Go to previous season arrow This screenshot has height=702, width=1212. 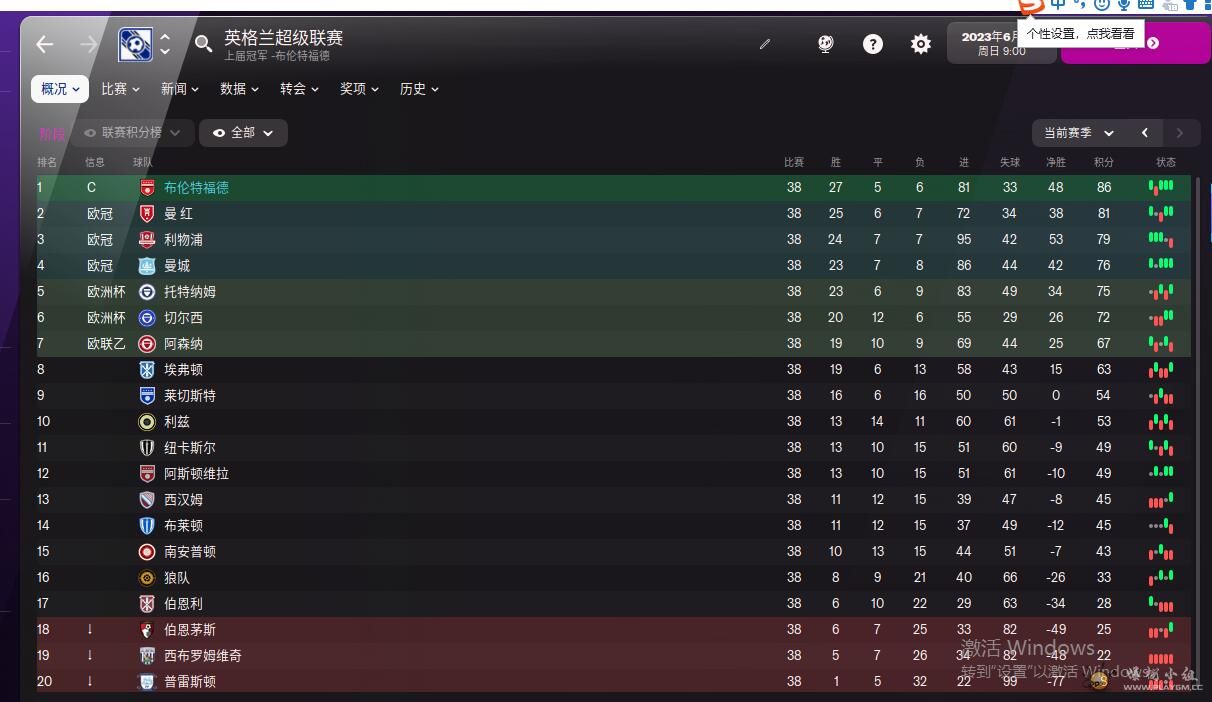pos(1145,133)
